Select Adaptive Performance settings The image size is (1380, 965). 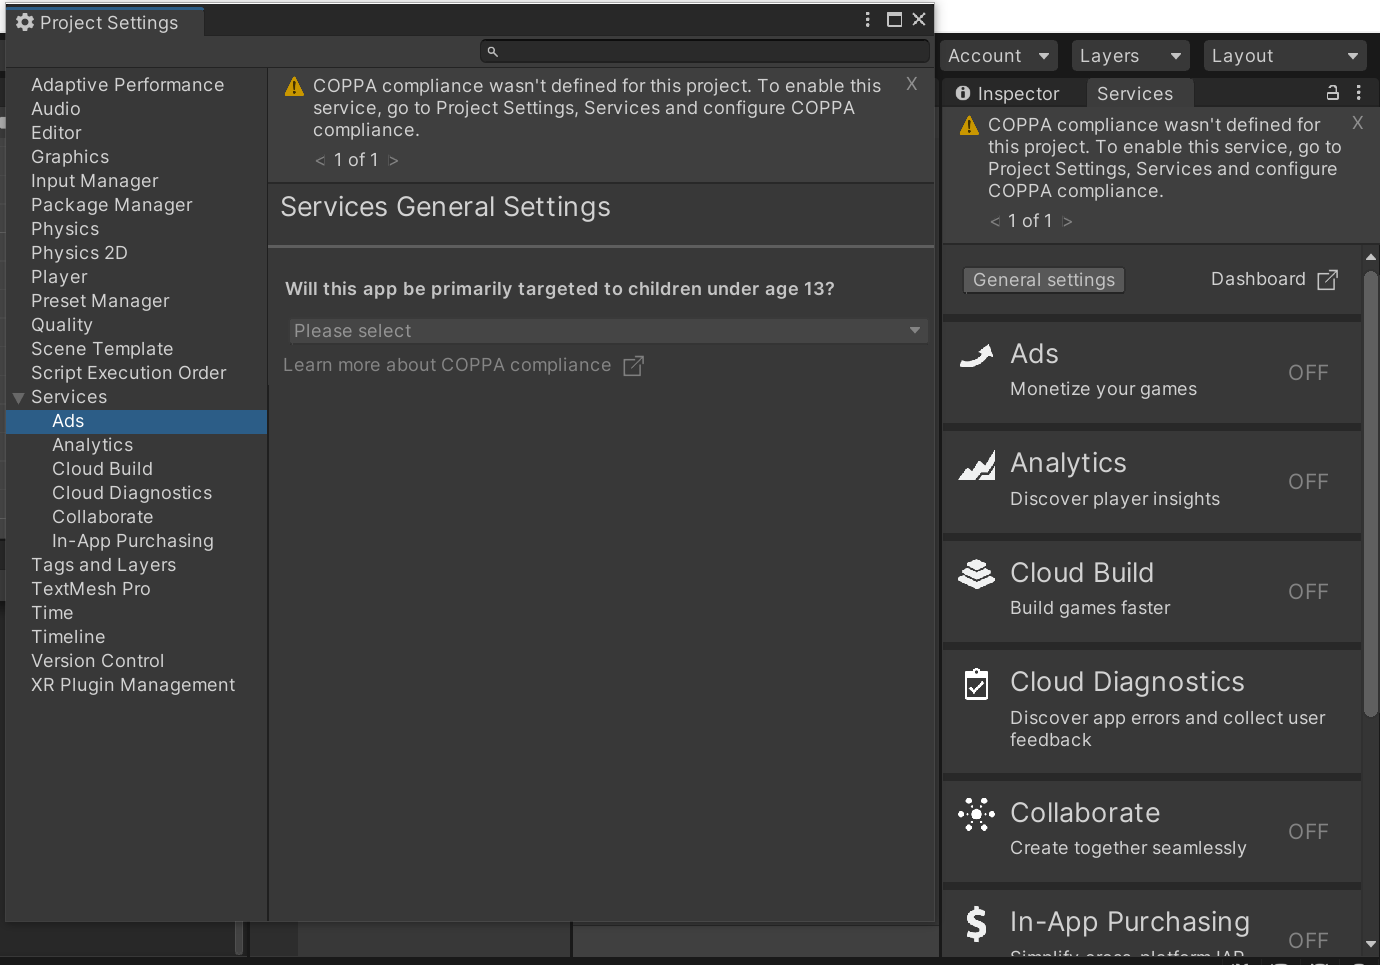coord(127,85)
